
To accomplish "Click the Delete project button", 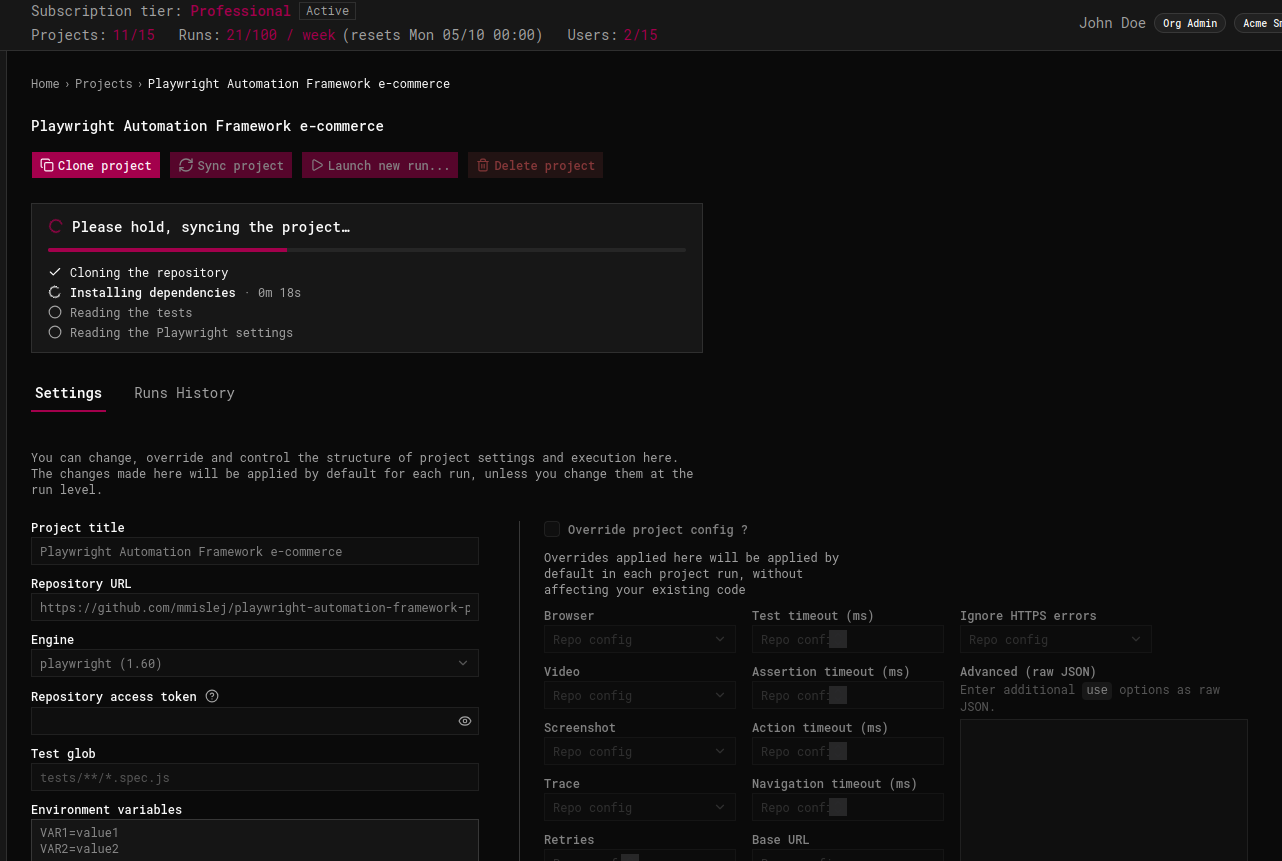I will pyautogui.click(x=535, y=165).
